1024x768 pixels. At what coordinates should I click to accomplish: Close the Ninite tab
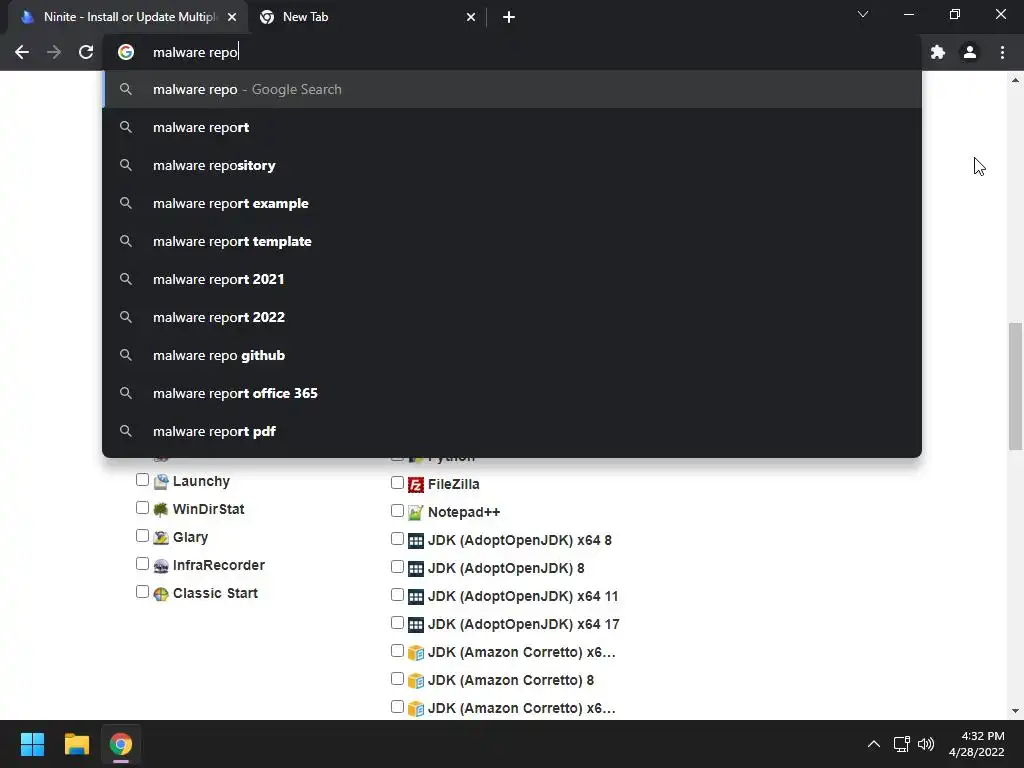coord(232,18)
